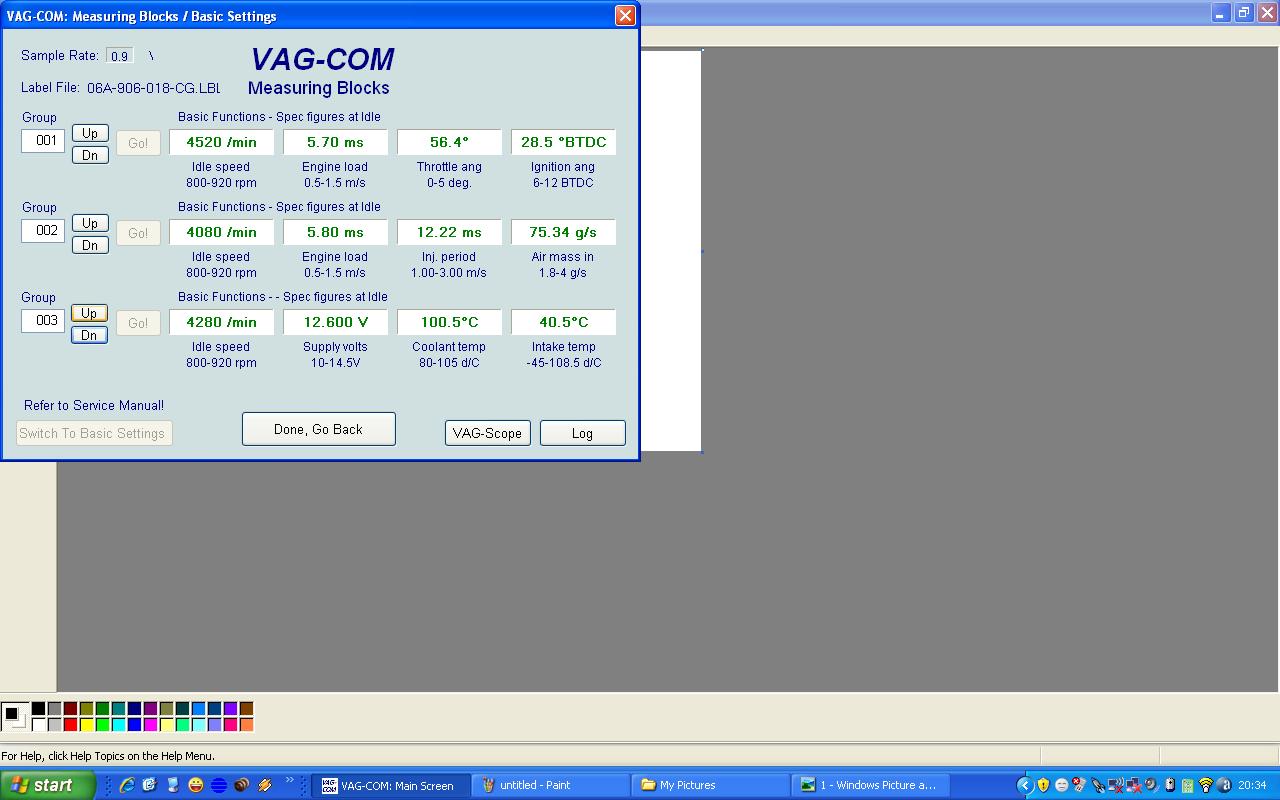Screen dimensions: 1280x800
Task: Select dark red in Paint's palette
Action: (x=70, y=709)
